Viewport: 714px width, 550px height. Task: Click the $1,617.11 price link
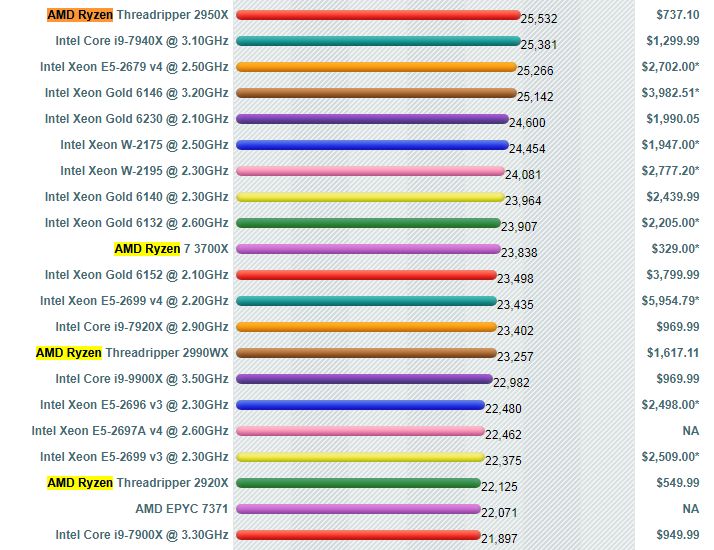click(673, 353)
